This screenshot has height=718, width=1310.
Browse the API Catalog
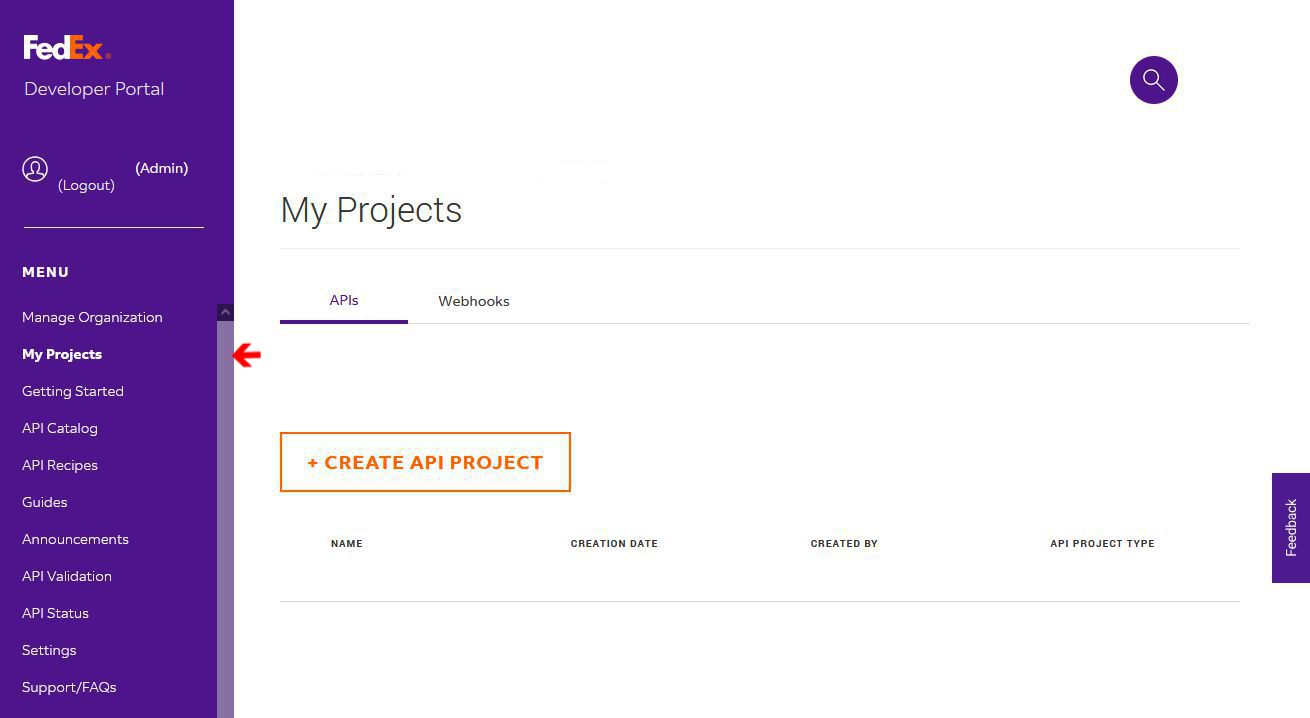[60, 428]
